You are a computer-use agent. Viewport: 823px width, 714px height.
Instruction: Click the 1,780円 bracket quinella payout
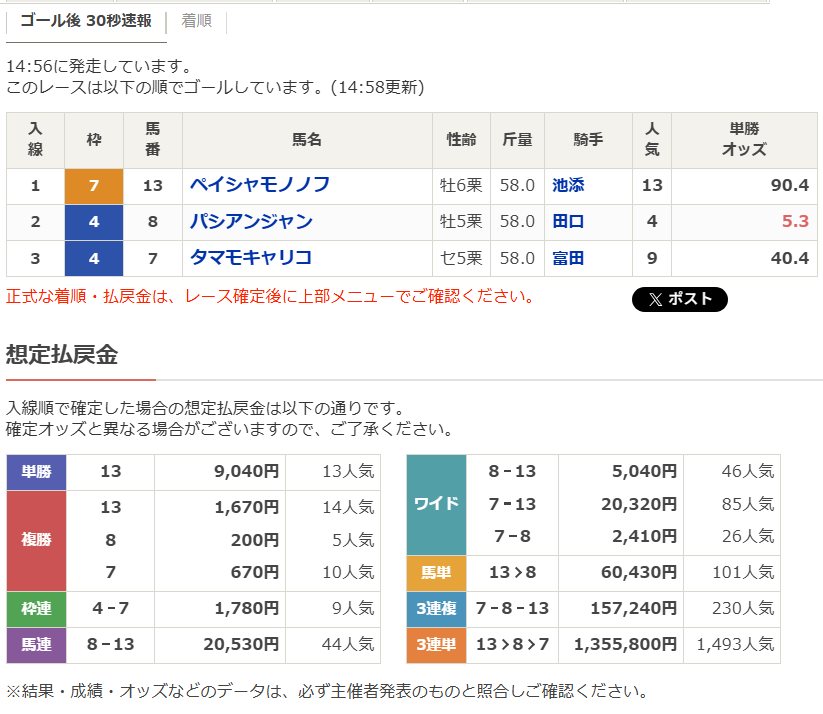click(x=246, y=608)
